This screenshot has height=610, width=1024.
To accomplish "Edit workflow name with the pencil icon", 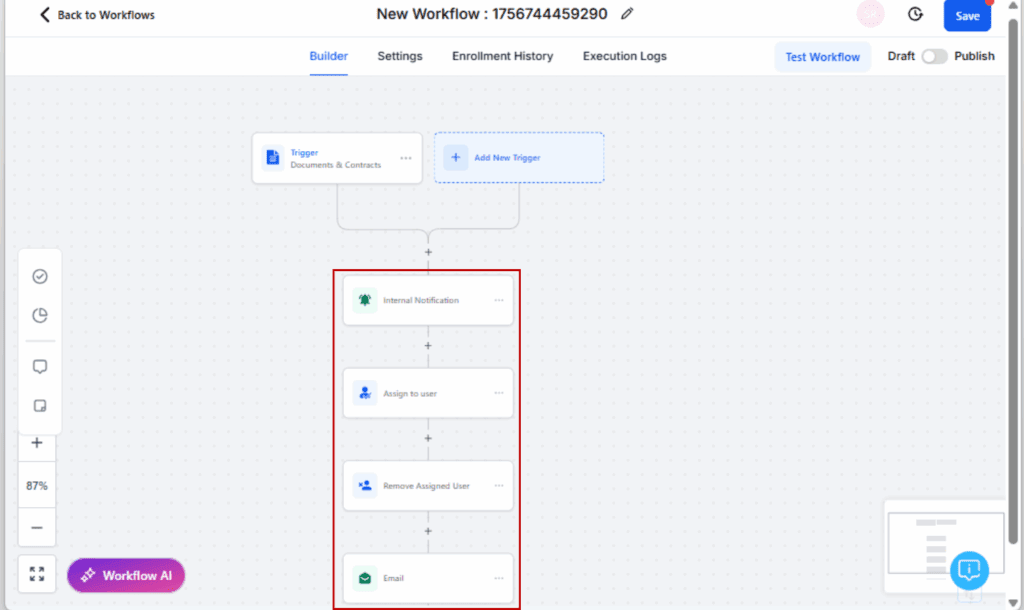I will coord(627,14).
